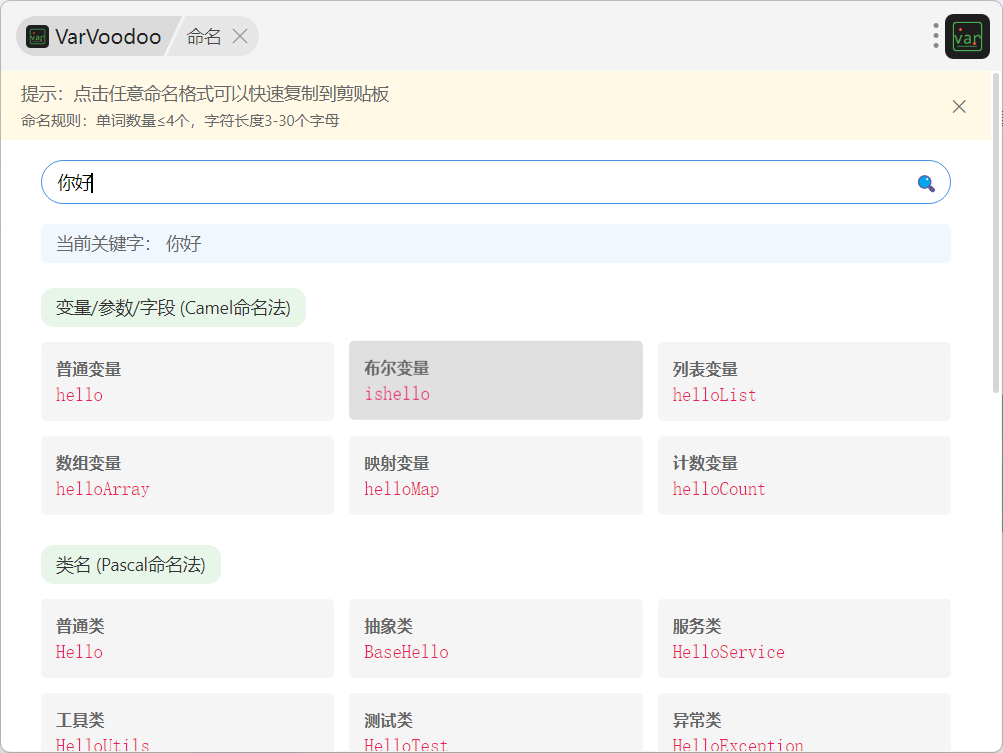Copy the 数组变量 name helloArray
1003x753 pixels.
(187, 475)
